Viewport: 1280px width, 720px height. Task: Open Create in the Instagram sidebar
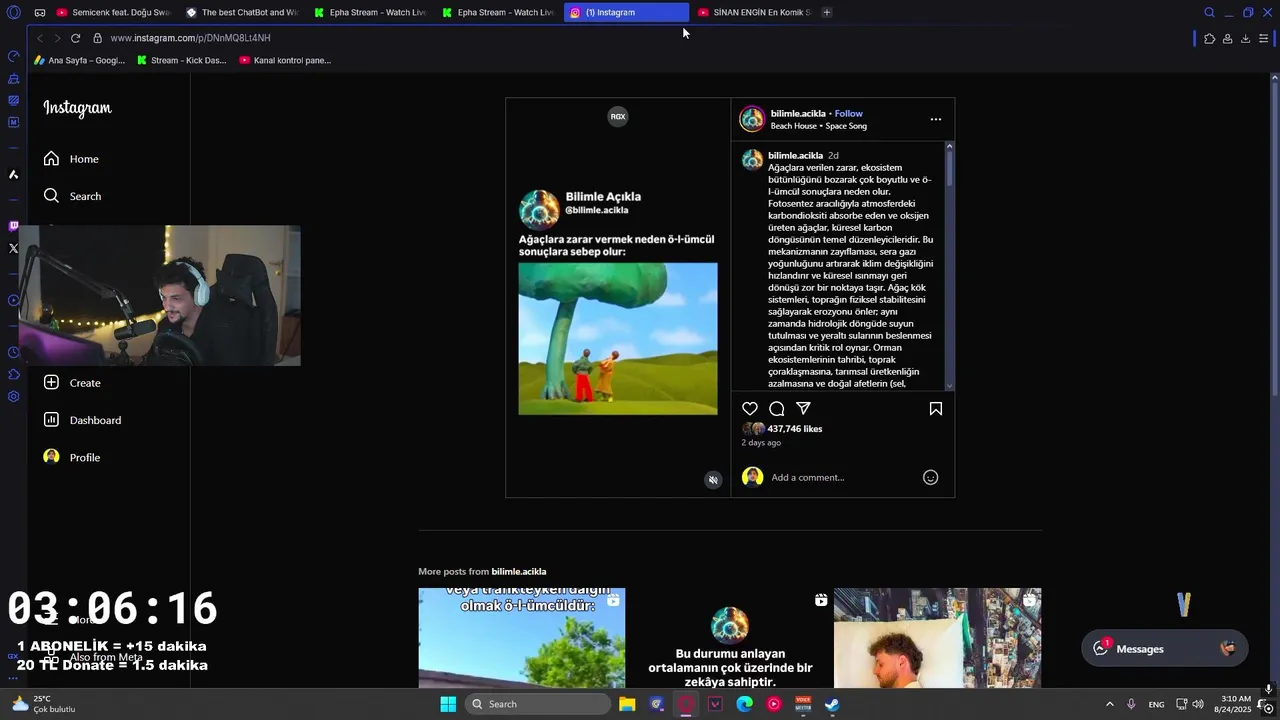[72, 383]
